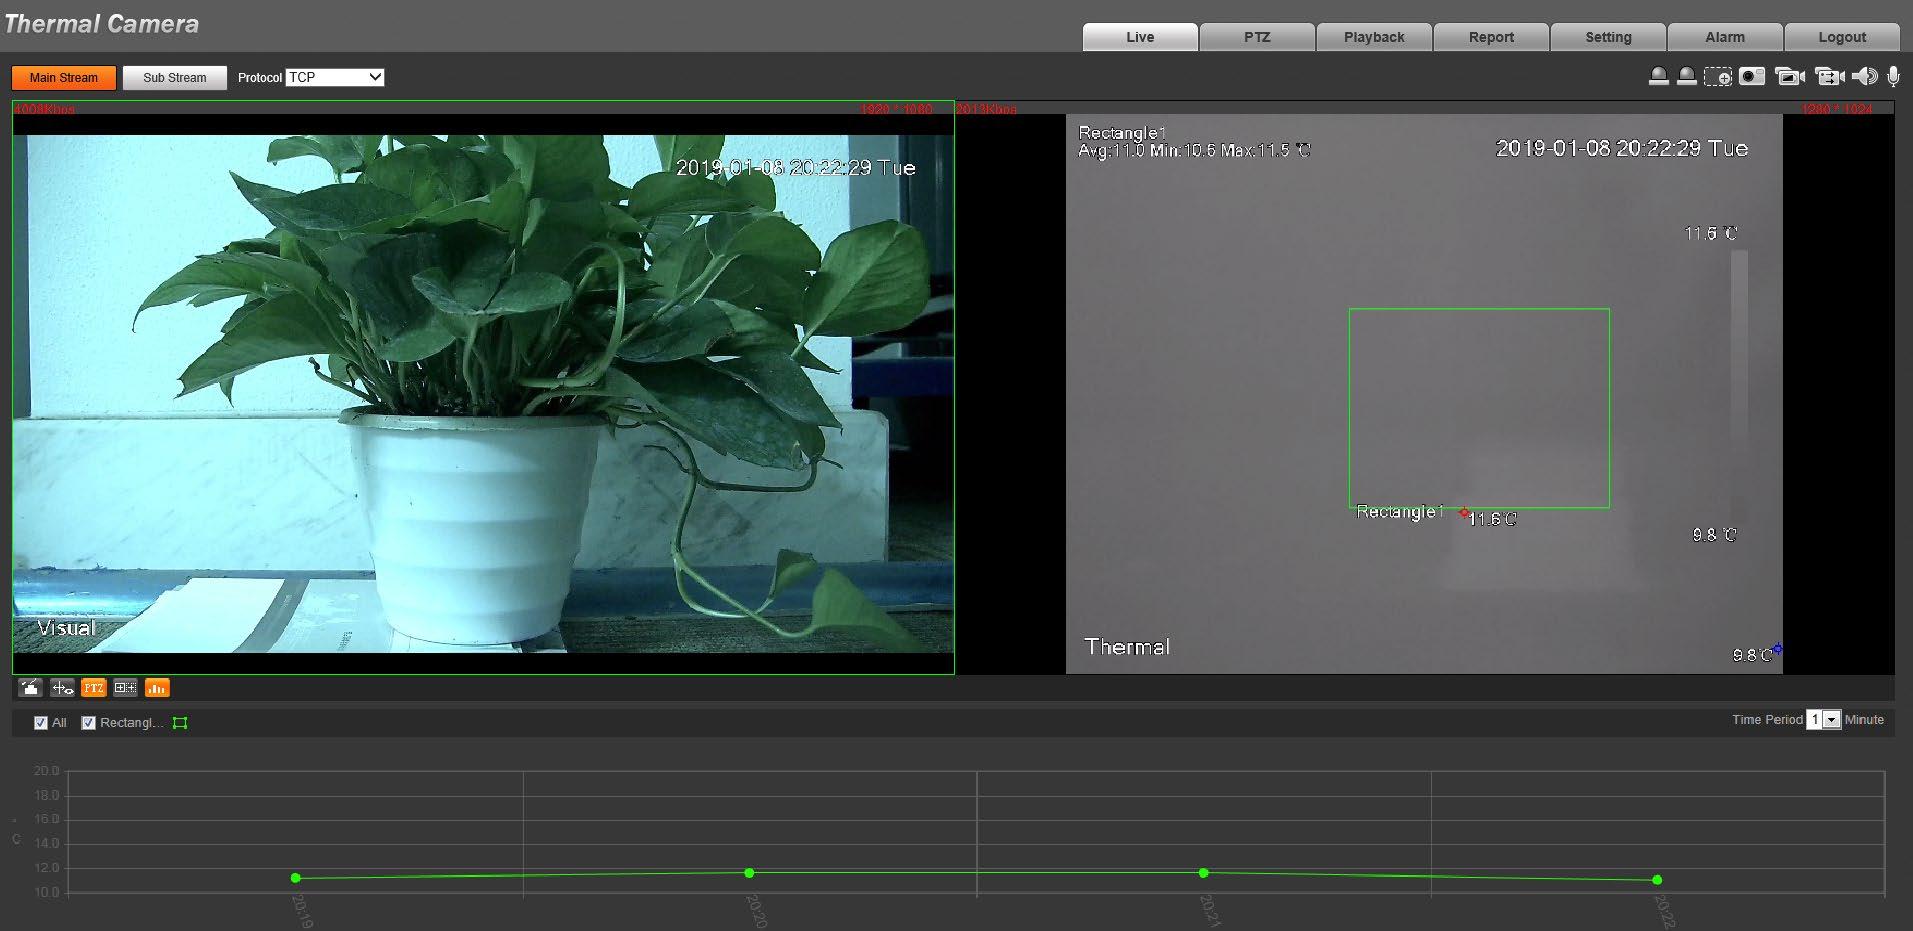Select the Sub Stream button
The width and height of the screenshot is (1913, 931).
pos(175,78)
